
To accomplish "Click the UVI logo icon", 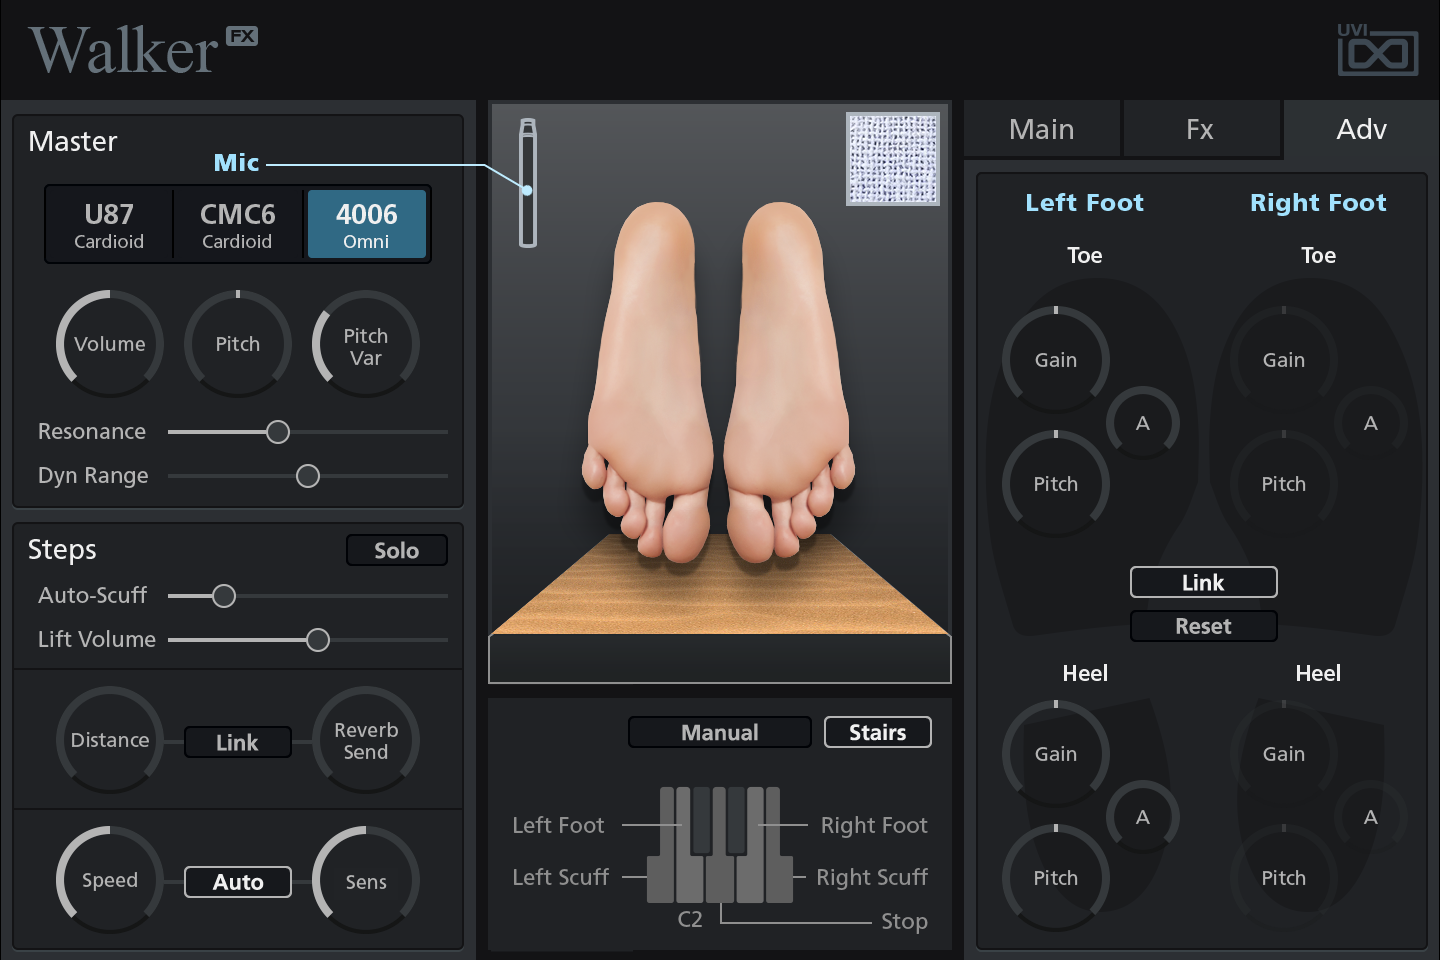I will (x=1377, y=50).
